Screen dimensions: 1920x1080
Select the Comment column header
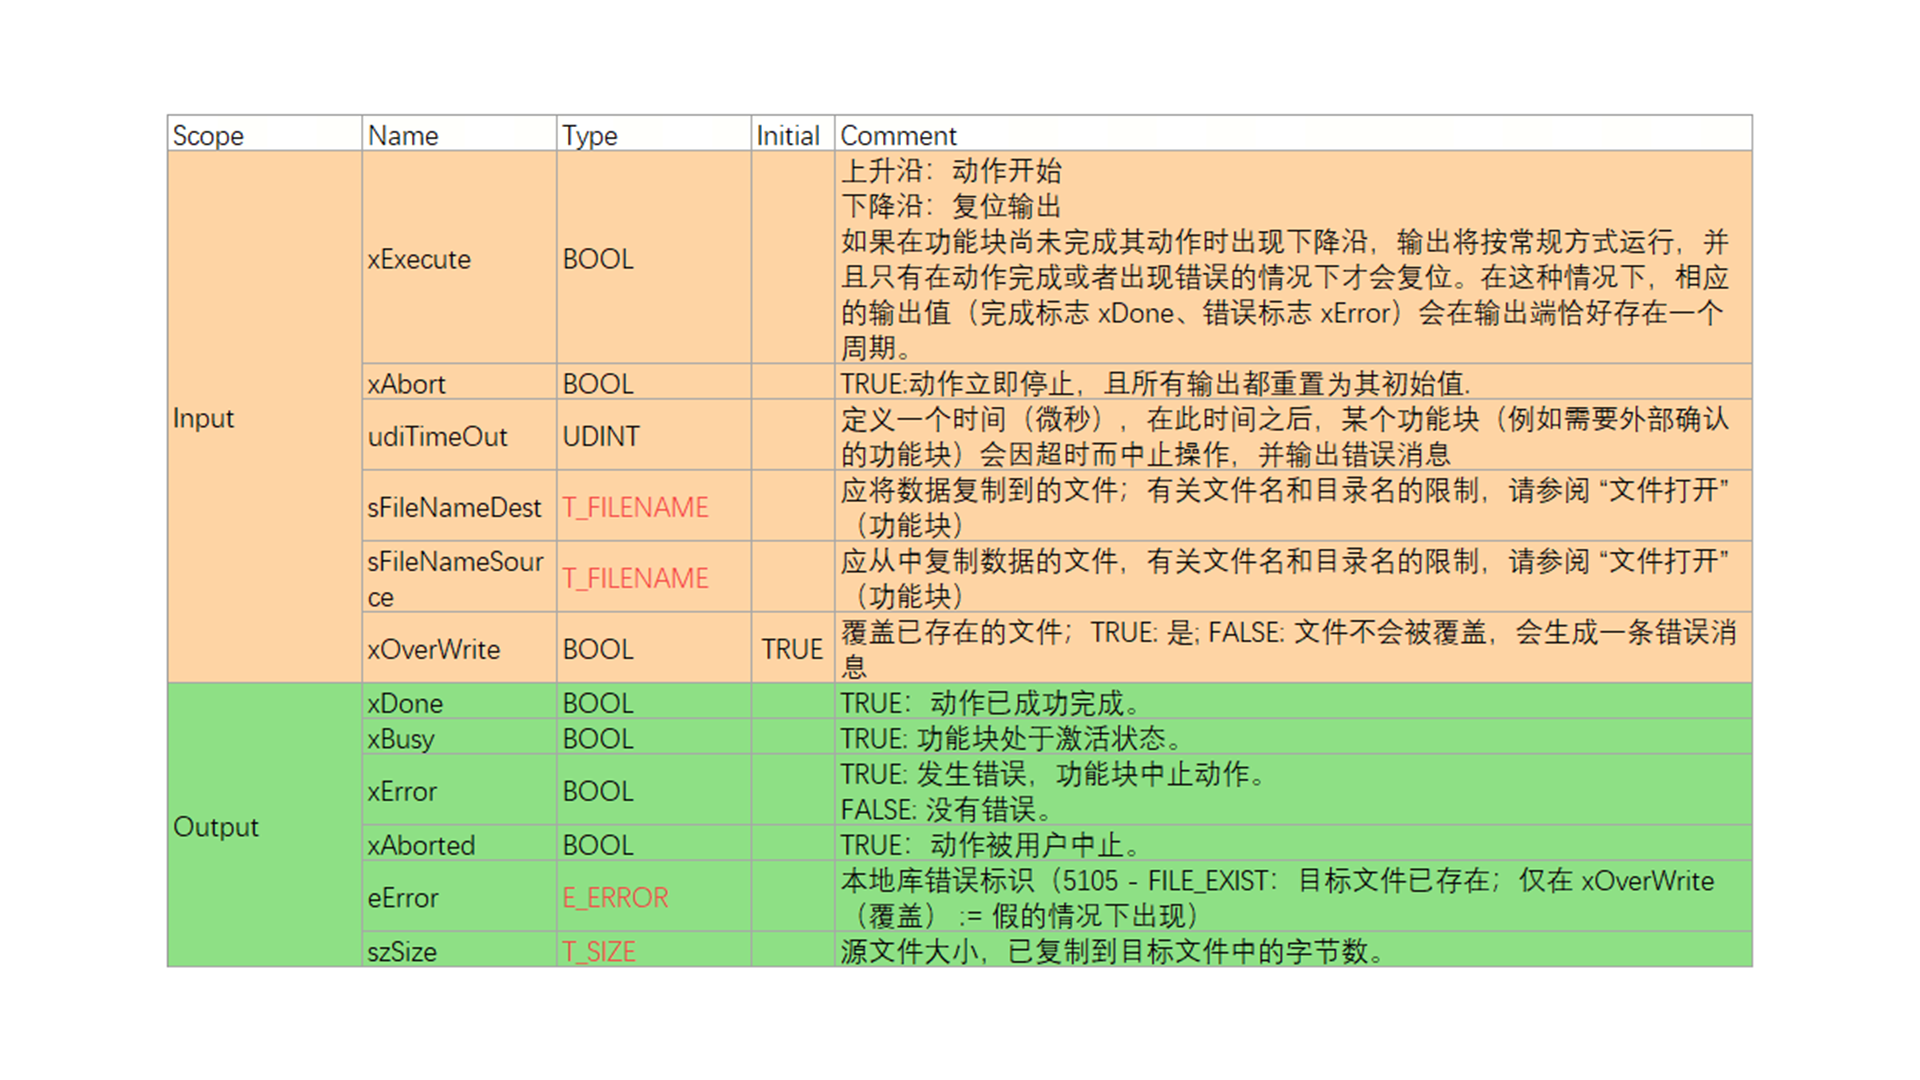point(898,135)
